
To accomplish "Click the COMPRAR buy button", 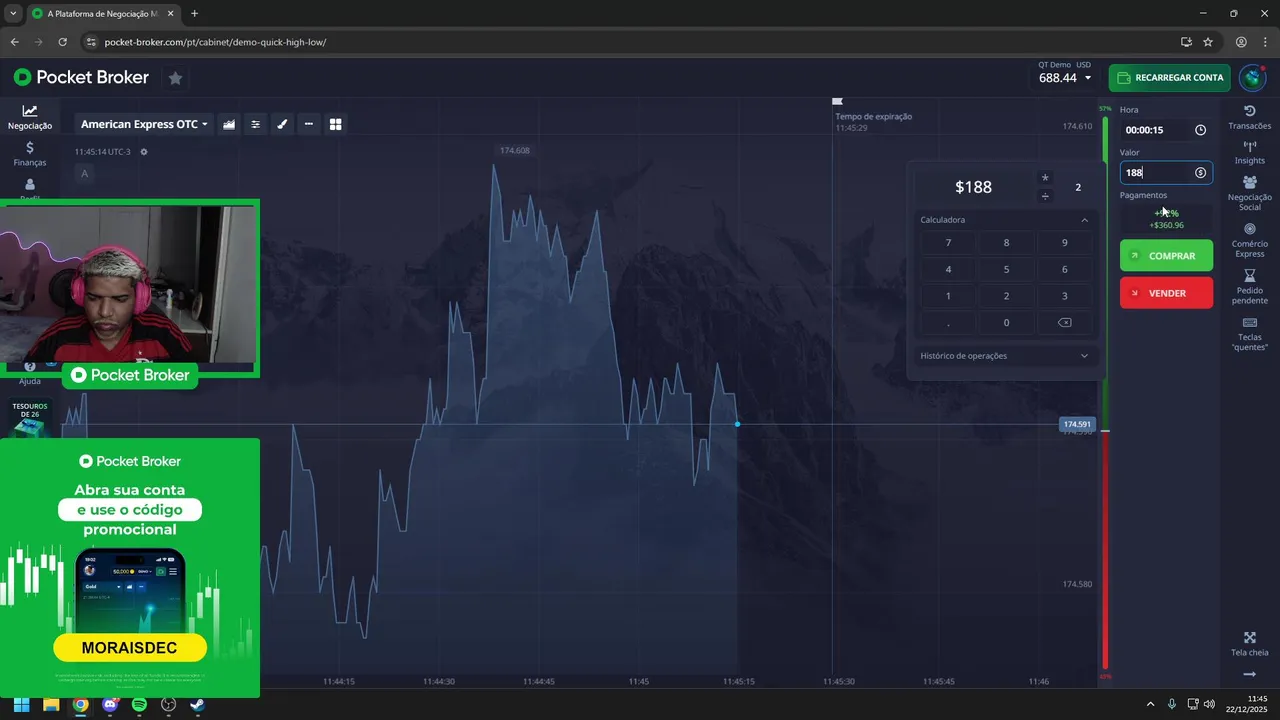I will point(1166,256).
